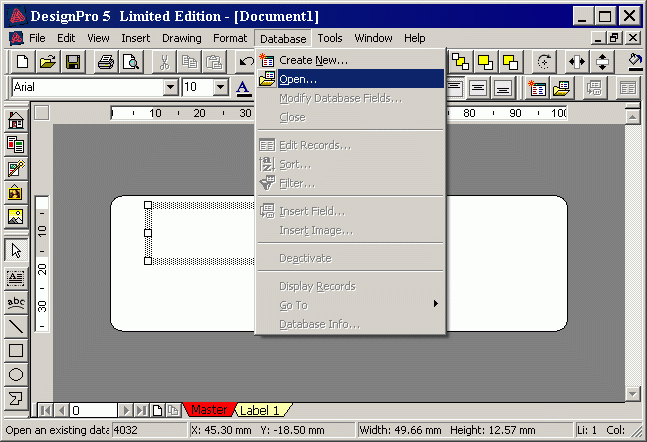Go to last record button

point(142,410)
